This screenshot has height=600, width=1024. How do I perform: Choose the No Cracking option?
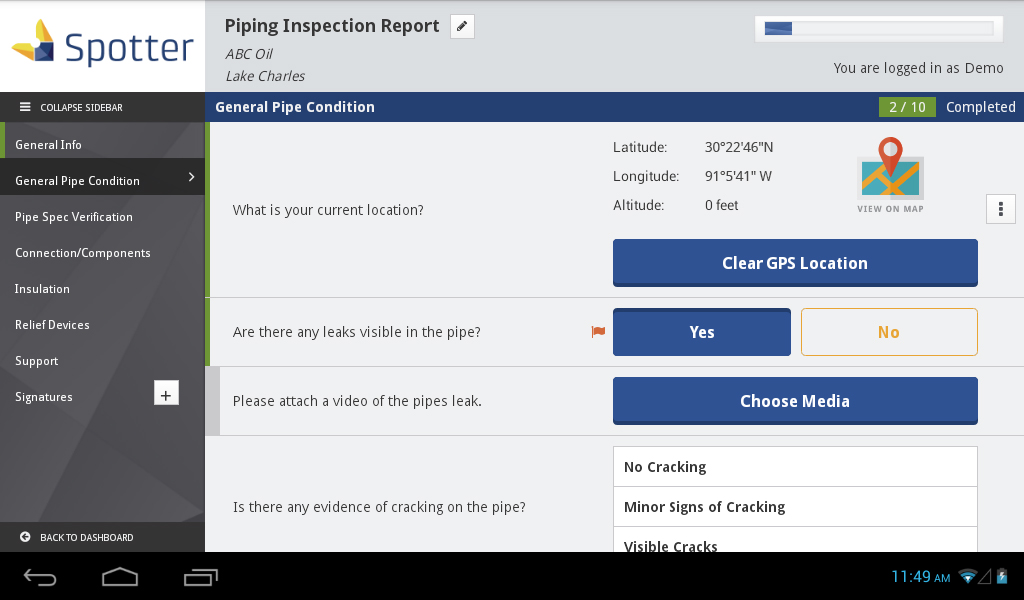(795, 467)
